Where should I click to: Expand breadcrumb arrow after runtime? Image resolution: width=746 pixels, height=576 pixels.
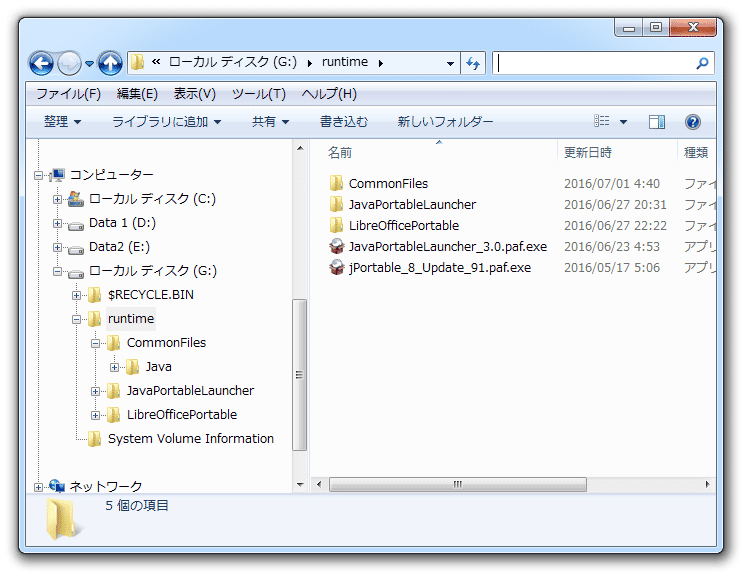tap(381, 63)
